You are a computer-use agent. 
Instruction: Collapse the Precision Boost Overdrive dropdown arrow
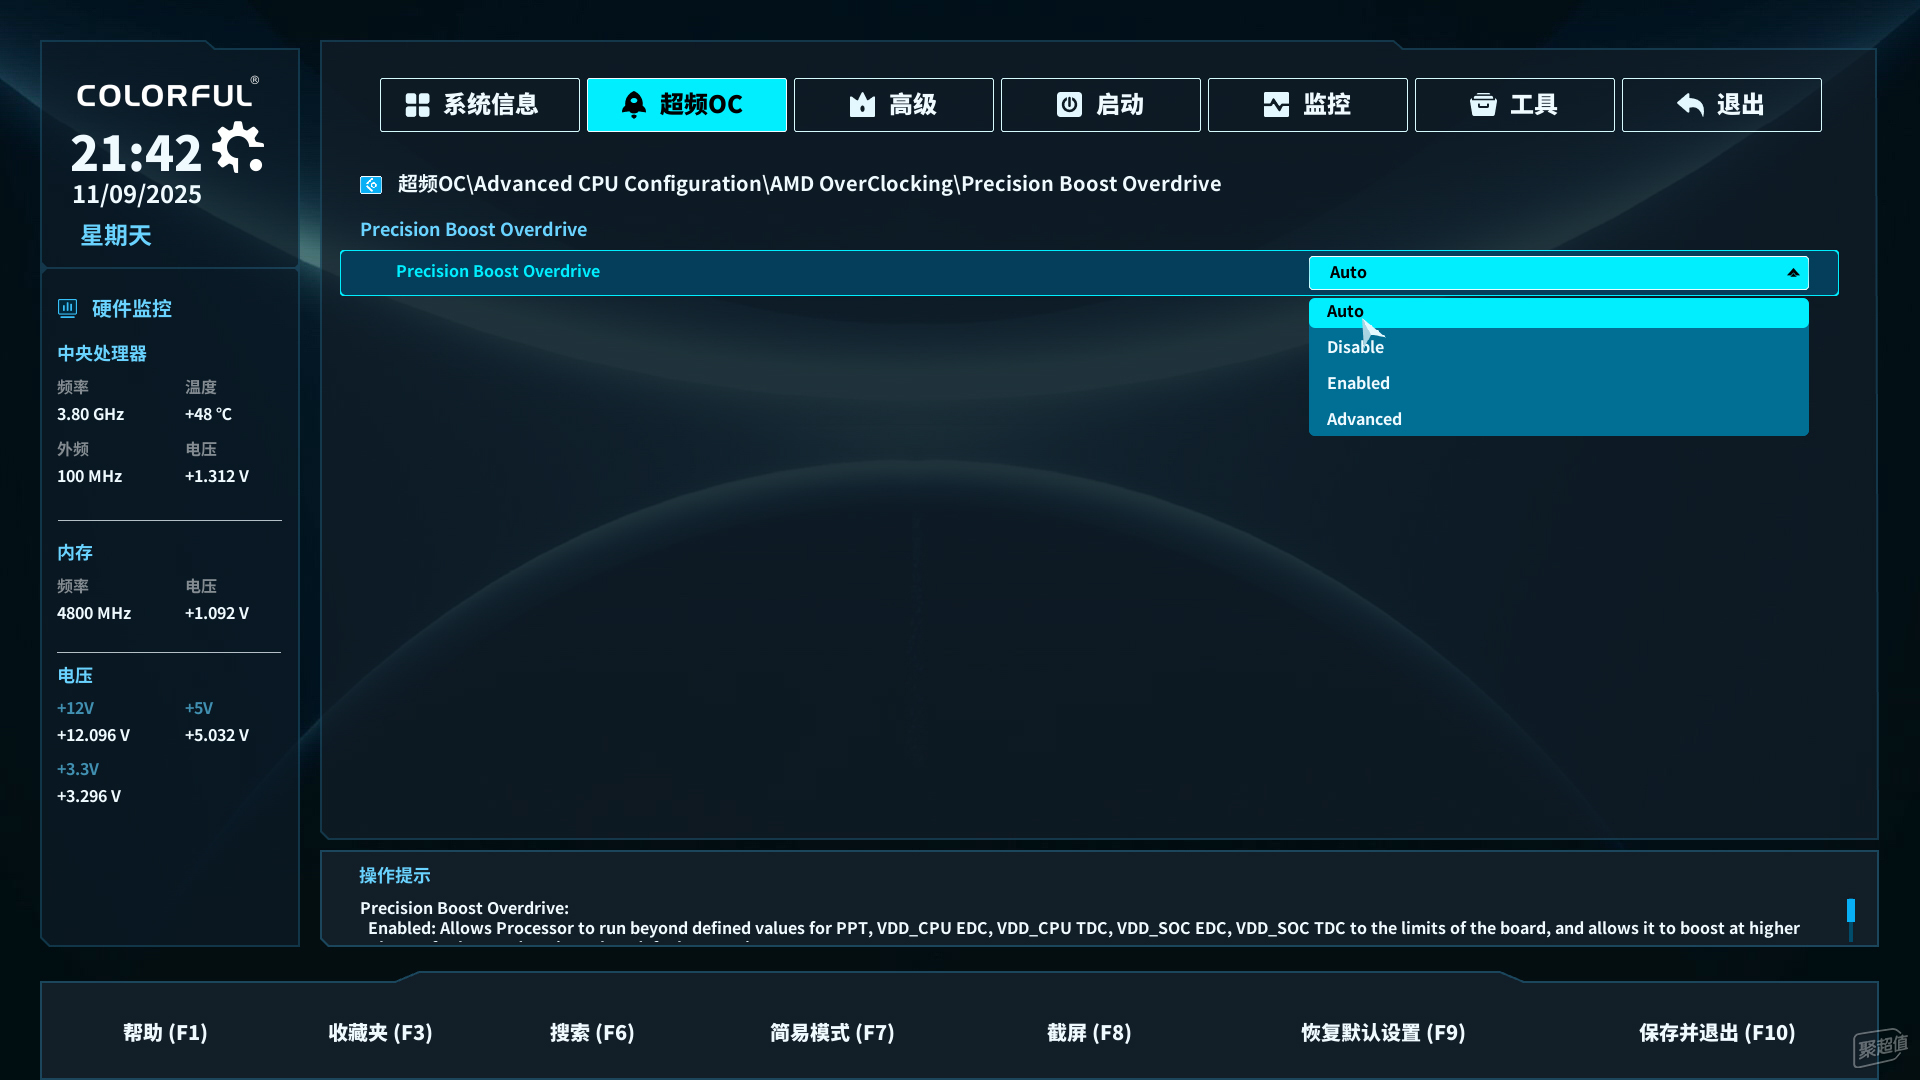(1792, 273)
